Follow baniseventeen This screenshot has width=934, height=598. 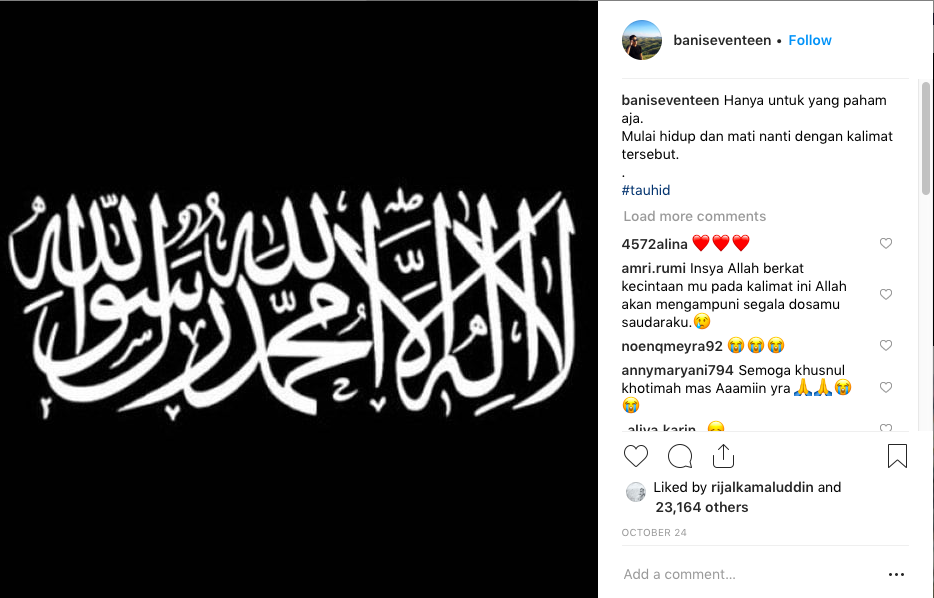[810, 40]
